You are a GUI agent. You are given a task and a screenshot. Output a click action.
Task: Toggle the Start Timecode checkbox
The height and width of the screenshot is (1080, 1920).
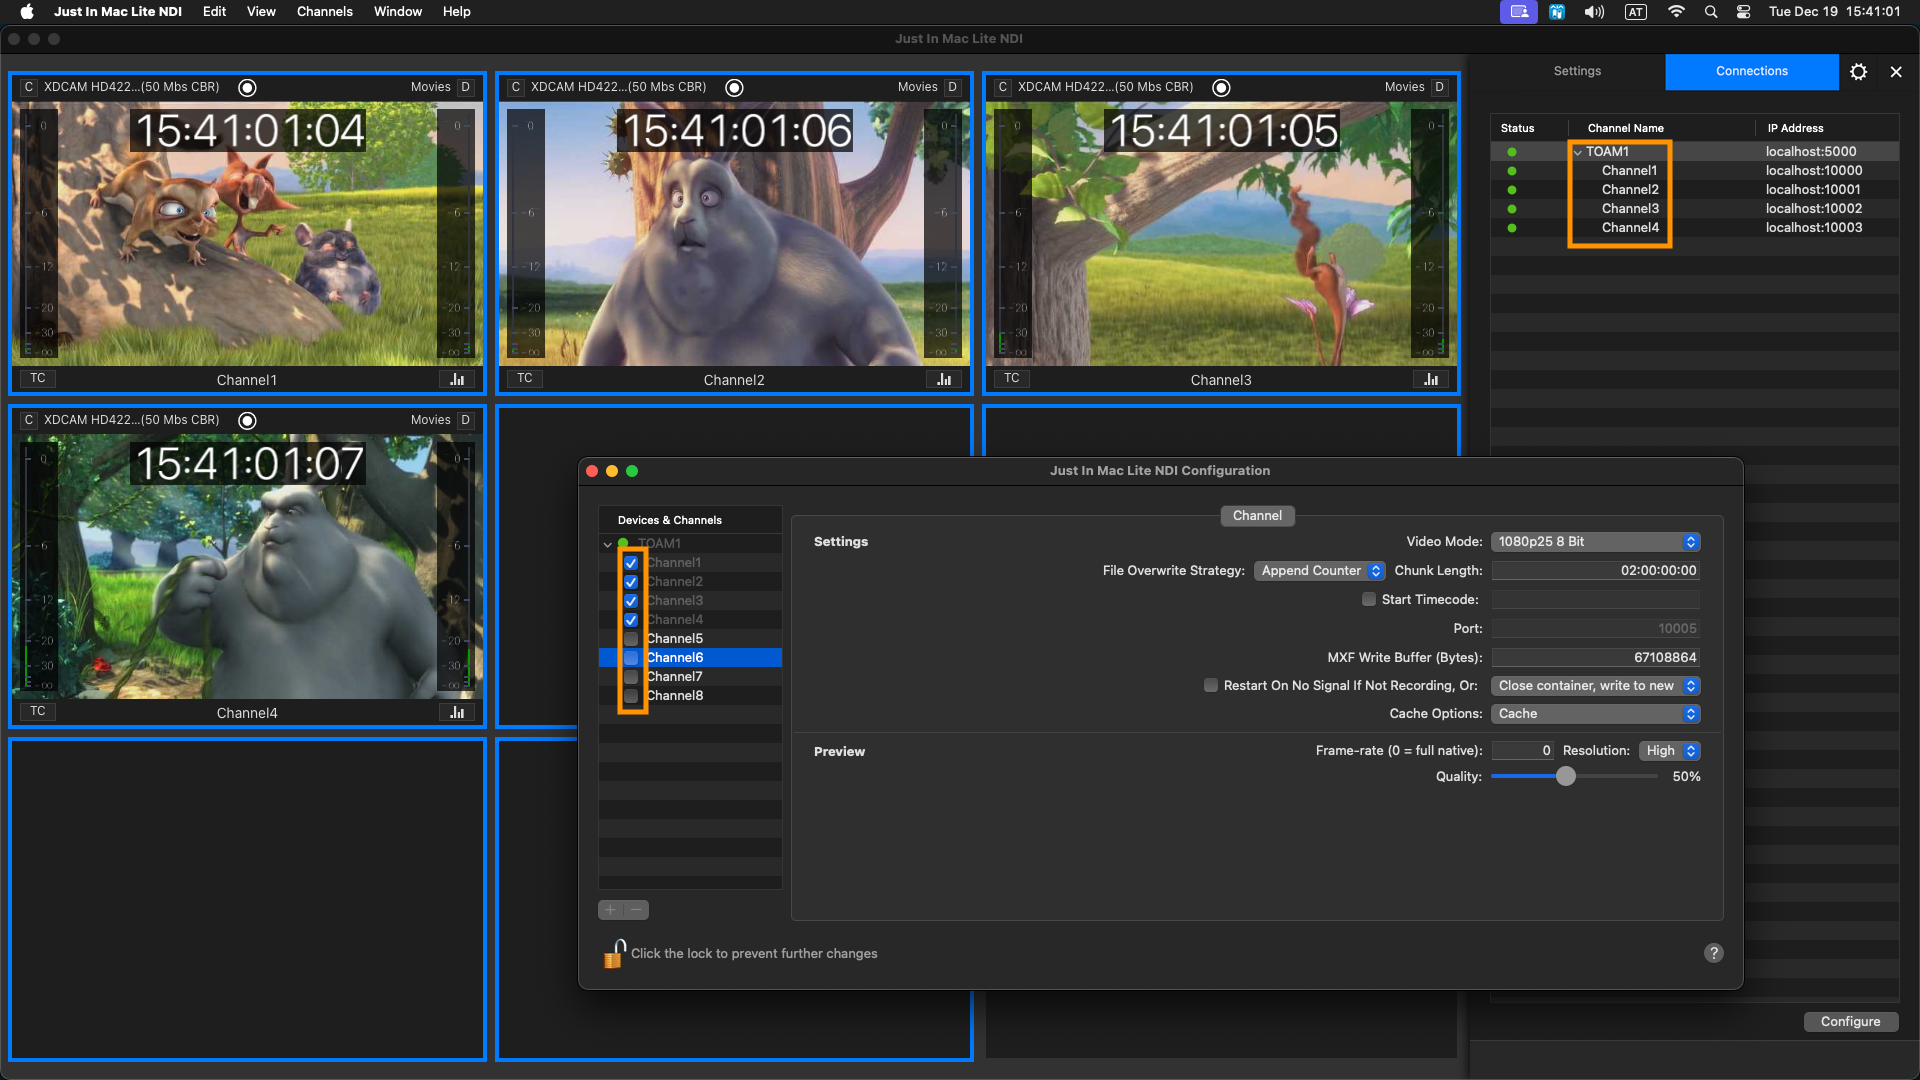[1369, 600]
